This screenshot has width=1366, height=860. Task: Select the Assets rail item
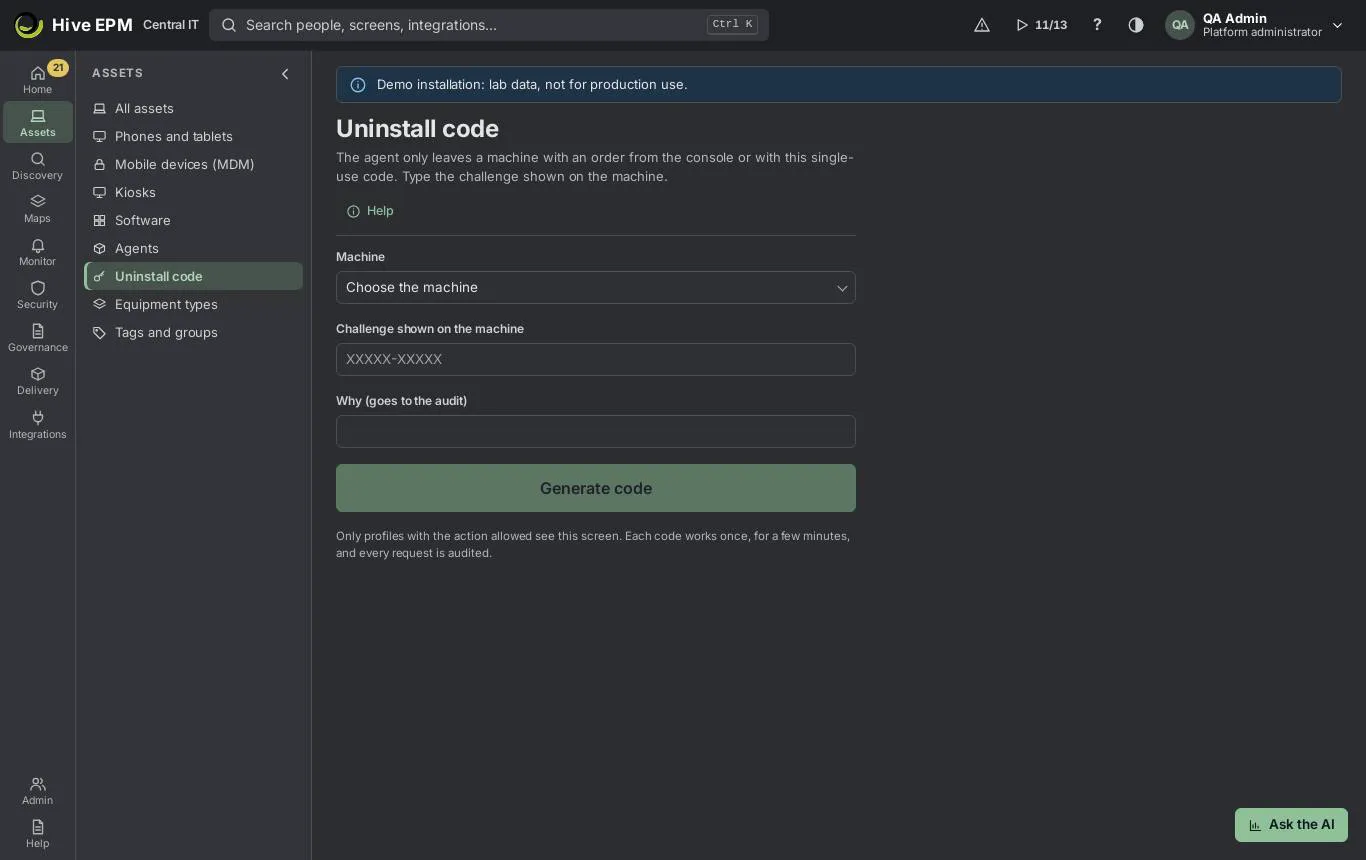tap(37, 122)
